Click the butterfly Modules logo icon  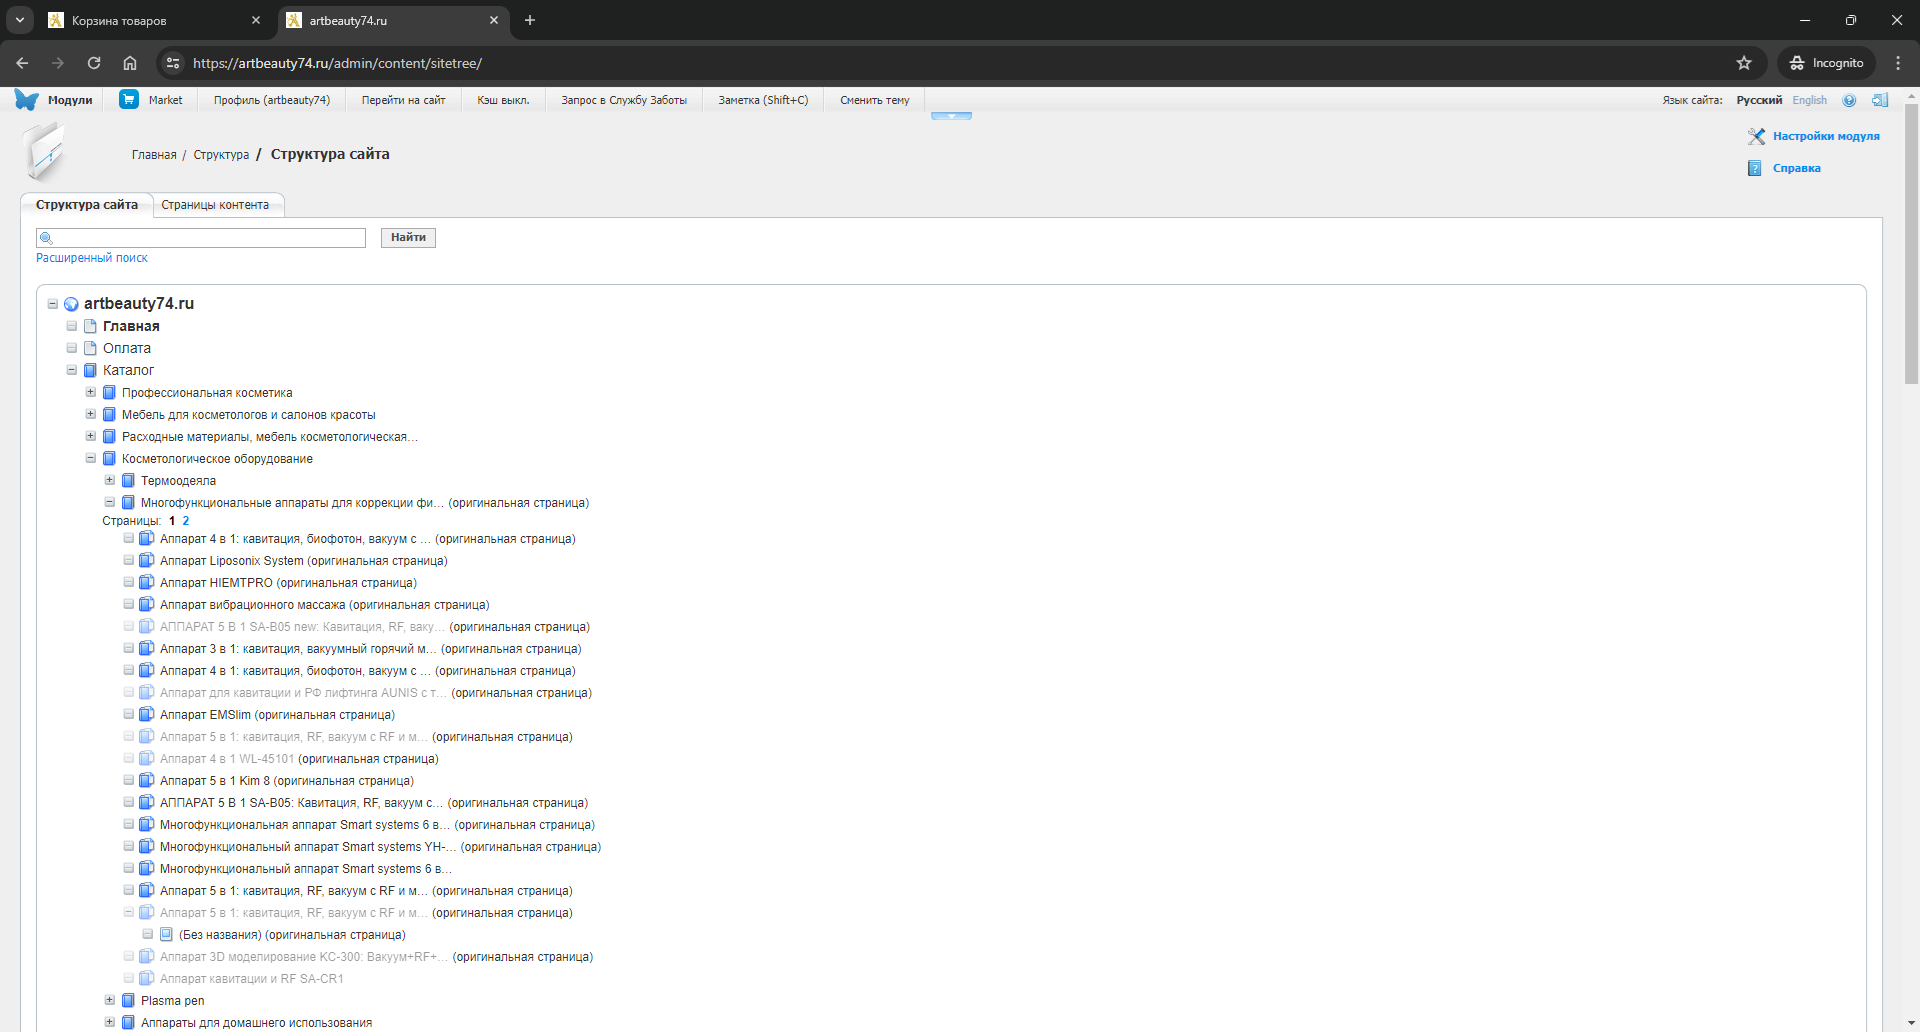27,100
